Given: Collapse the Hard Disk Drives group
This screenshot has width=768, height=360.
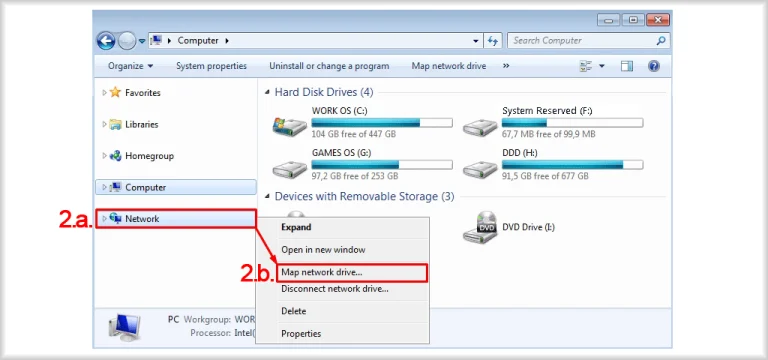Looking at the screenshot, I should click(267, 92).
